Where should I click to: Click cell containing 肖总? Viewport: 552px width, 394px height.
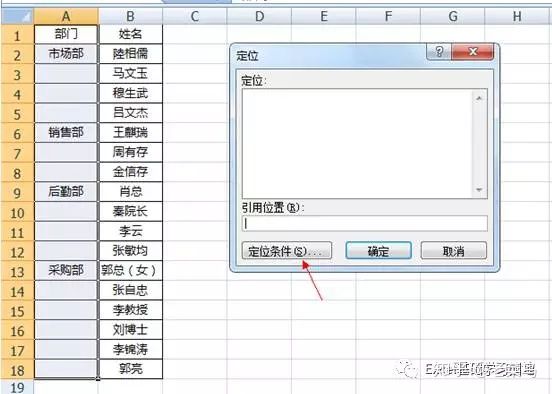pyautogui.click(x=131, y=192)
